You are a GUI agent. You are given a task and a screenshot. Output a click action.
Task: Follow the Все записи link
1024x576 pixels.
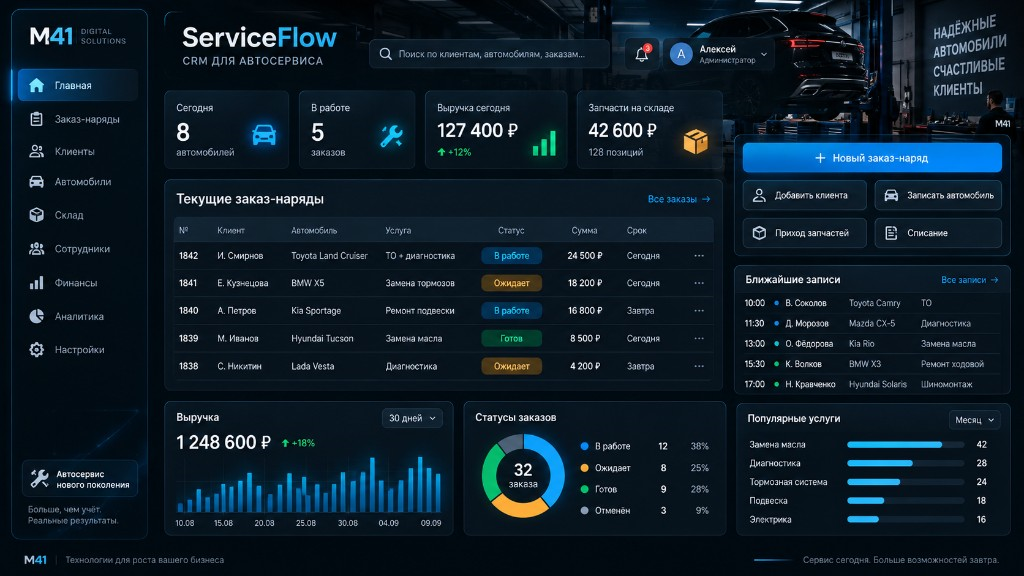[970, 280]
